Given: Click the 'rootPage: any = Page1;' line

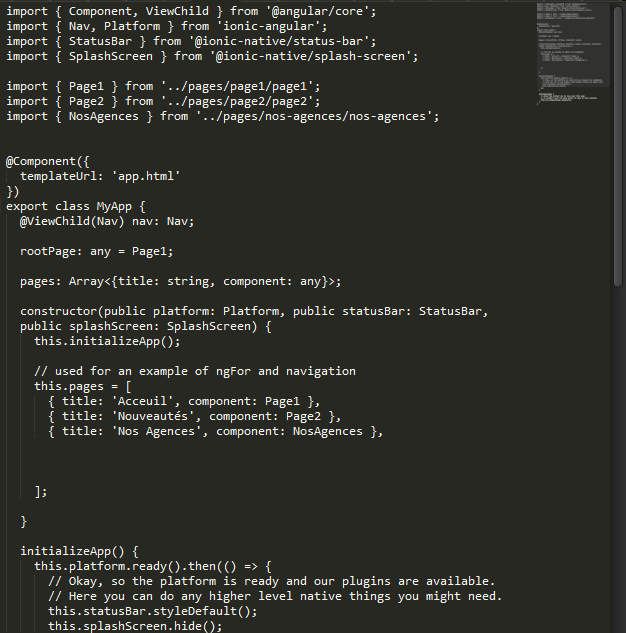Looking at the screenshot, I should (96, 252).
